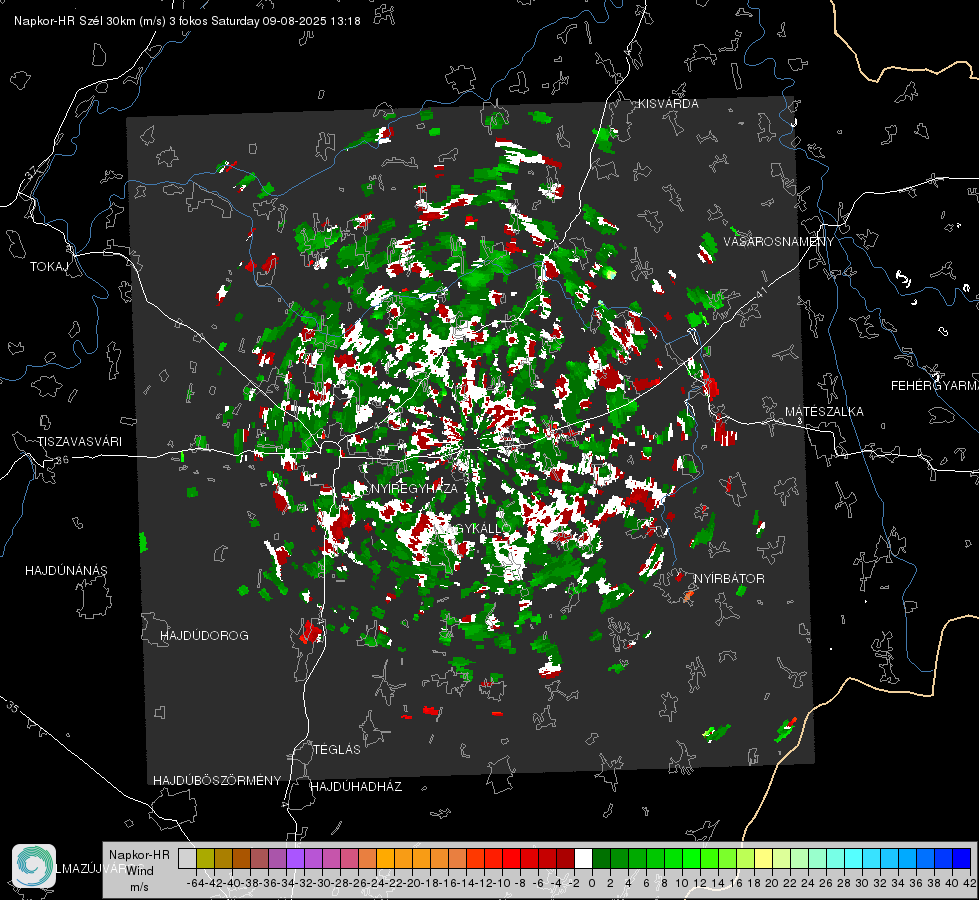
Task: Select the TOKAJ label on the map
Action: click(x=49, y=267)
